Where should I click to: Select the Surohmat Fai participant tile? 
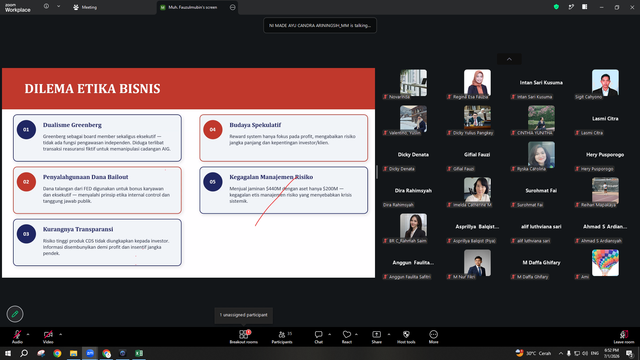541,192
